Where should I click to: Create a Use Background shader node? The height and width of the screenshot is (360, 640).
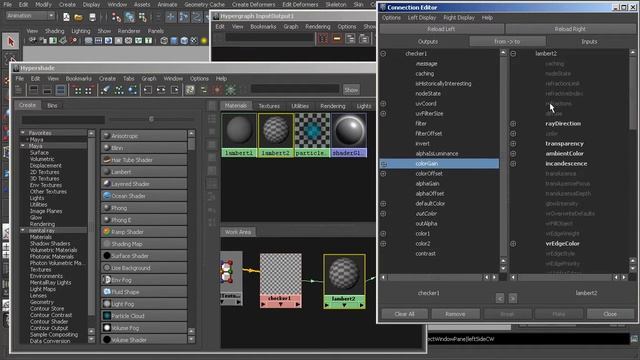click(144, 268)
